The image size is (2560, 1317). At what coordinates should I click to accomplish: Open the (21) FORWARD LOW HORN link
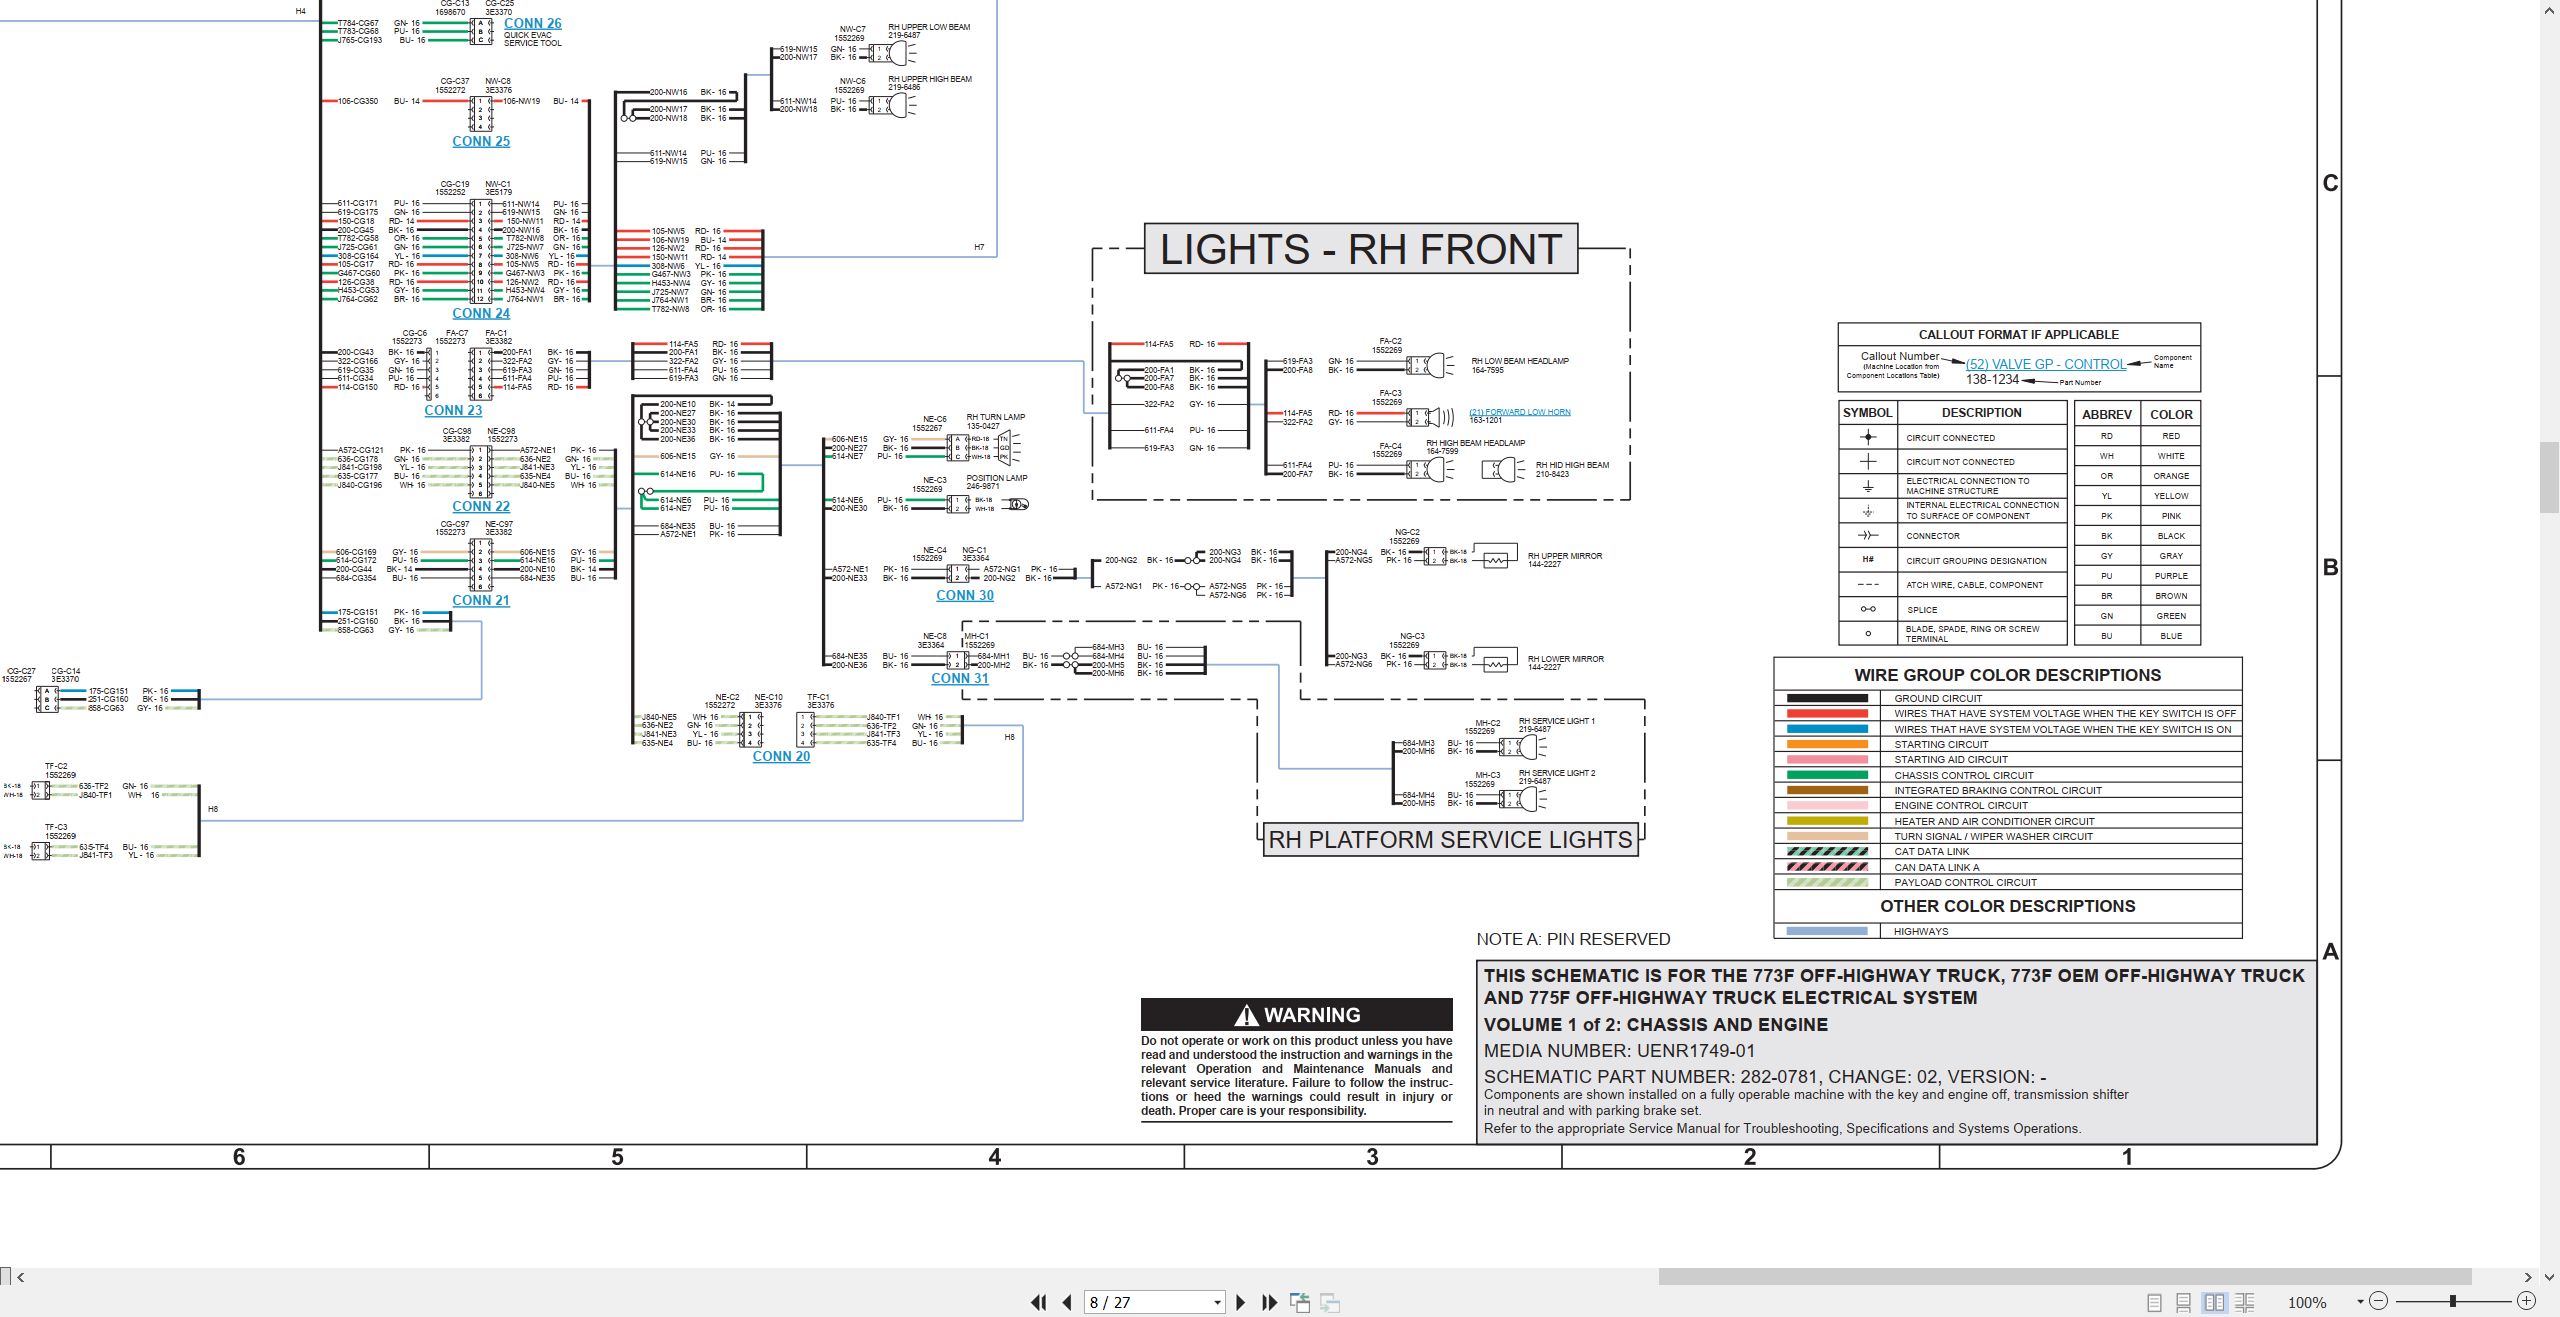pyautogui.click(x=1520, y=412)
